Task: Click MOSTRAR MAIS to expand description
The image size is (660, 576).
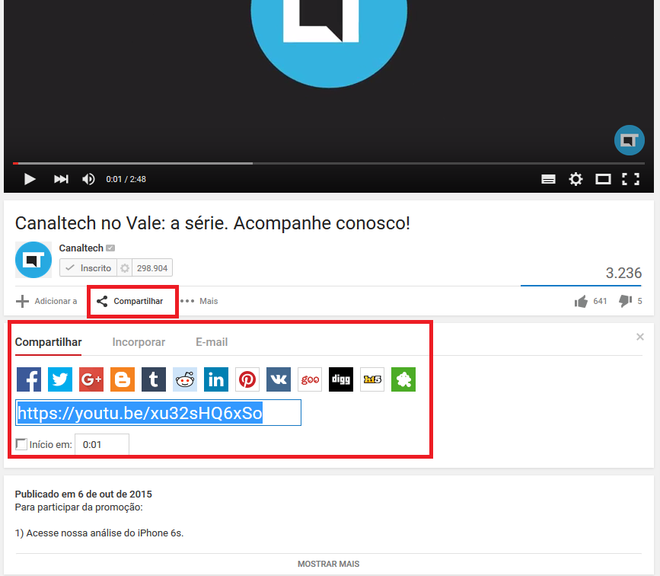Action: [328, 564]
